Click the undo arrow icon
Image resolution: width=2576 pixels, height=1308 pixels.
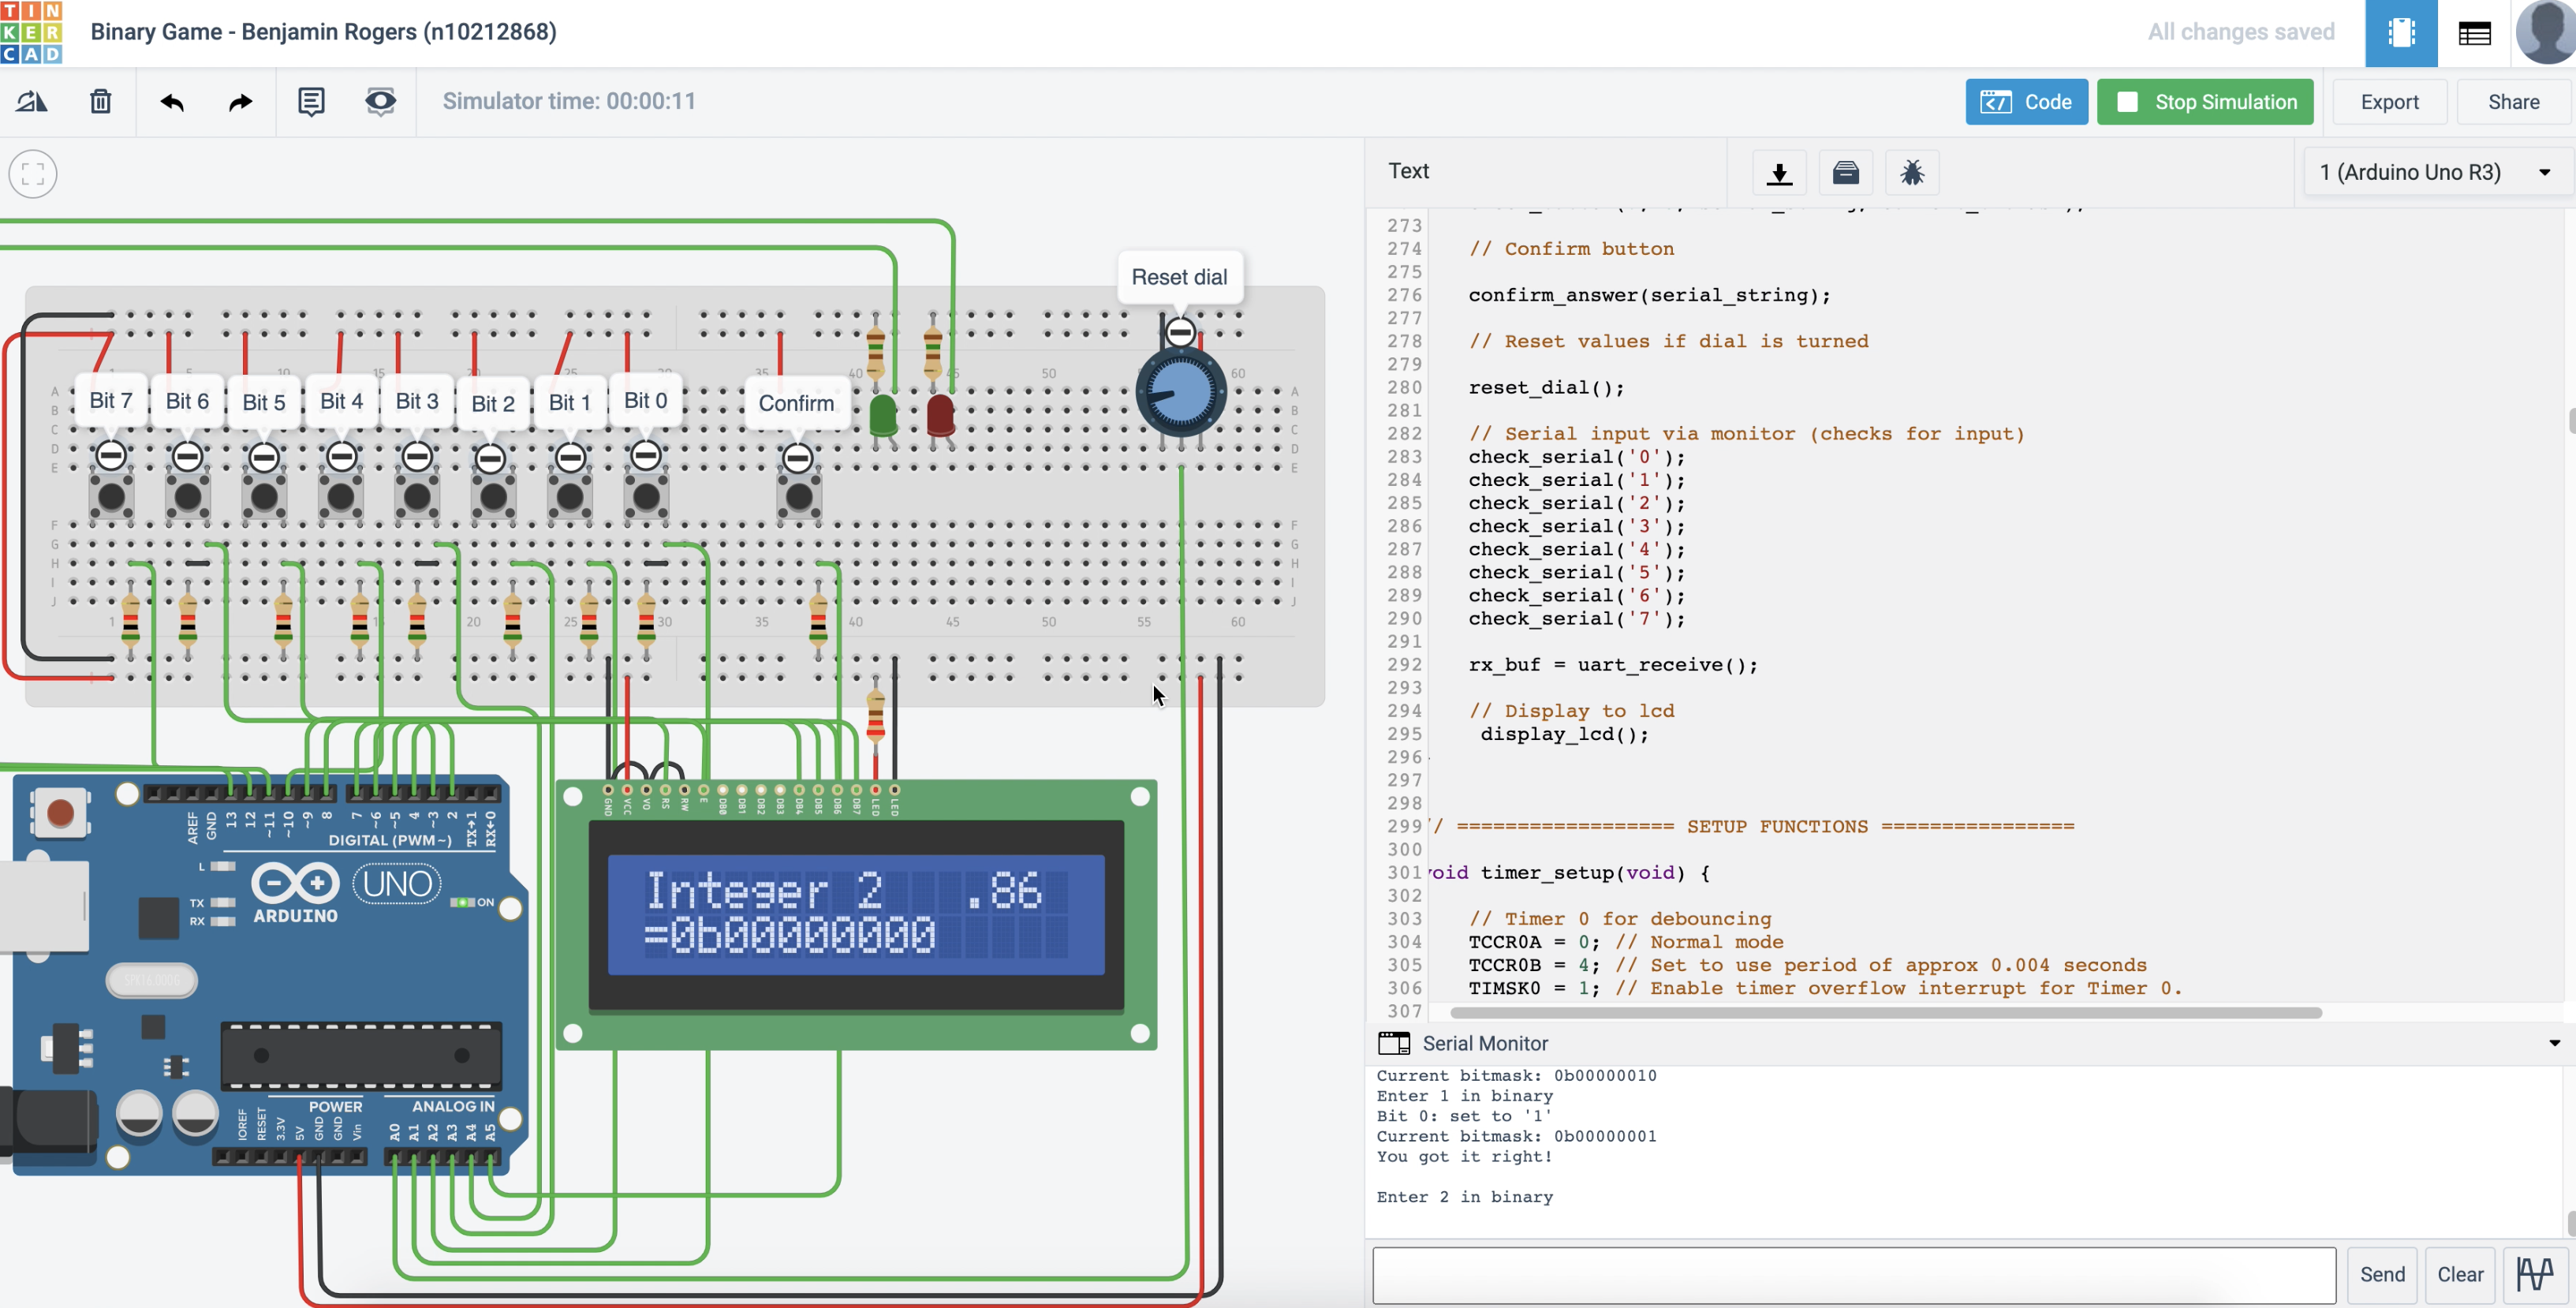point(172,101)
